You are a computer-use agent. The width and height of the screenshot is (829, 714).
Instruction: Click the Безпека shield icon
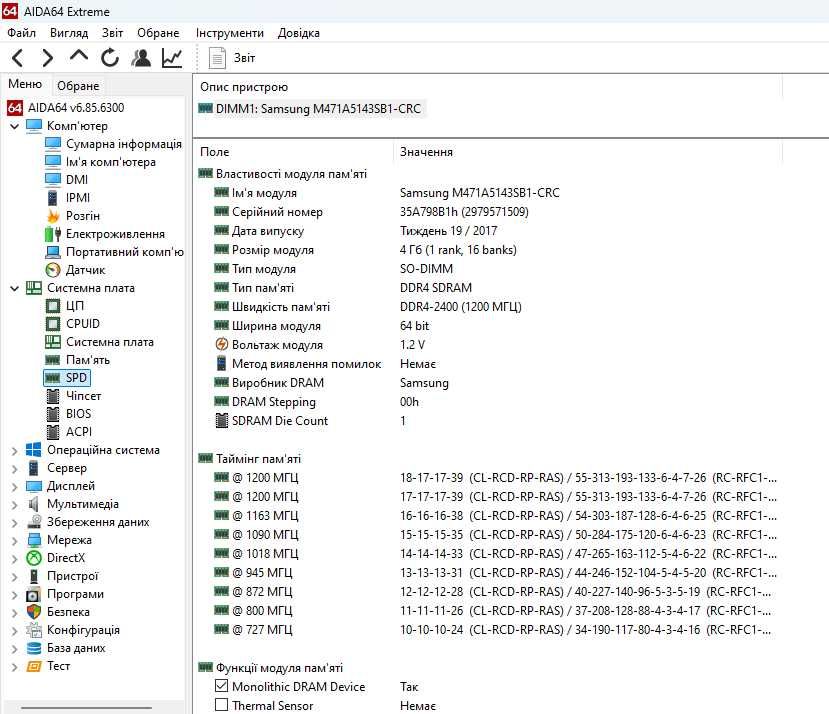click(34, 612)
